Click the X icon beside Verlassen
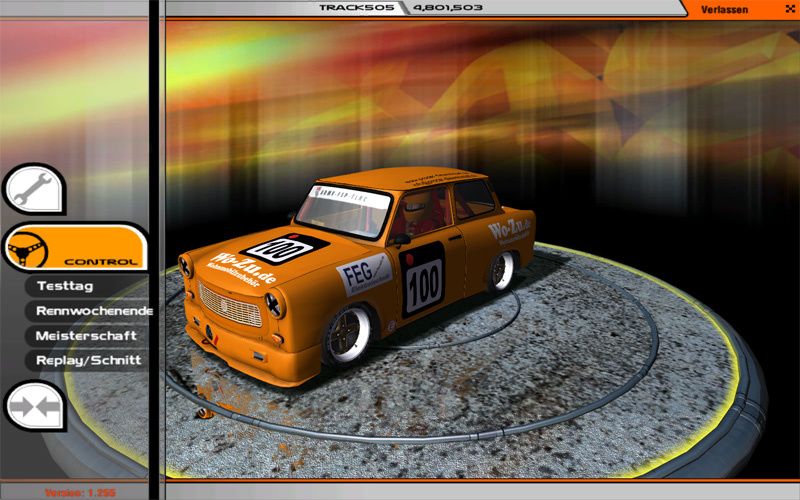The width and height of the screenshot is (800, 500). pyautogui.click(x=789, y=9)
